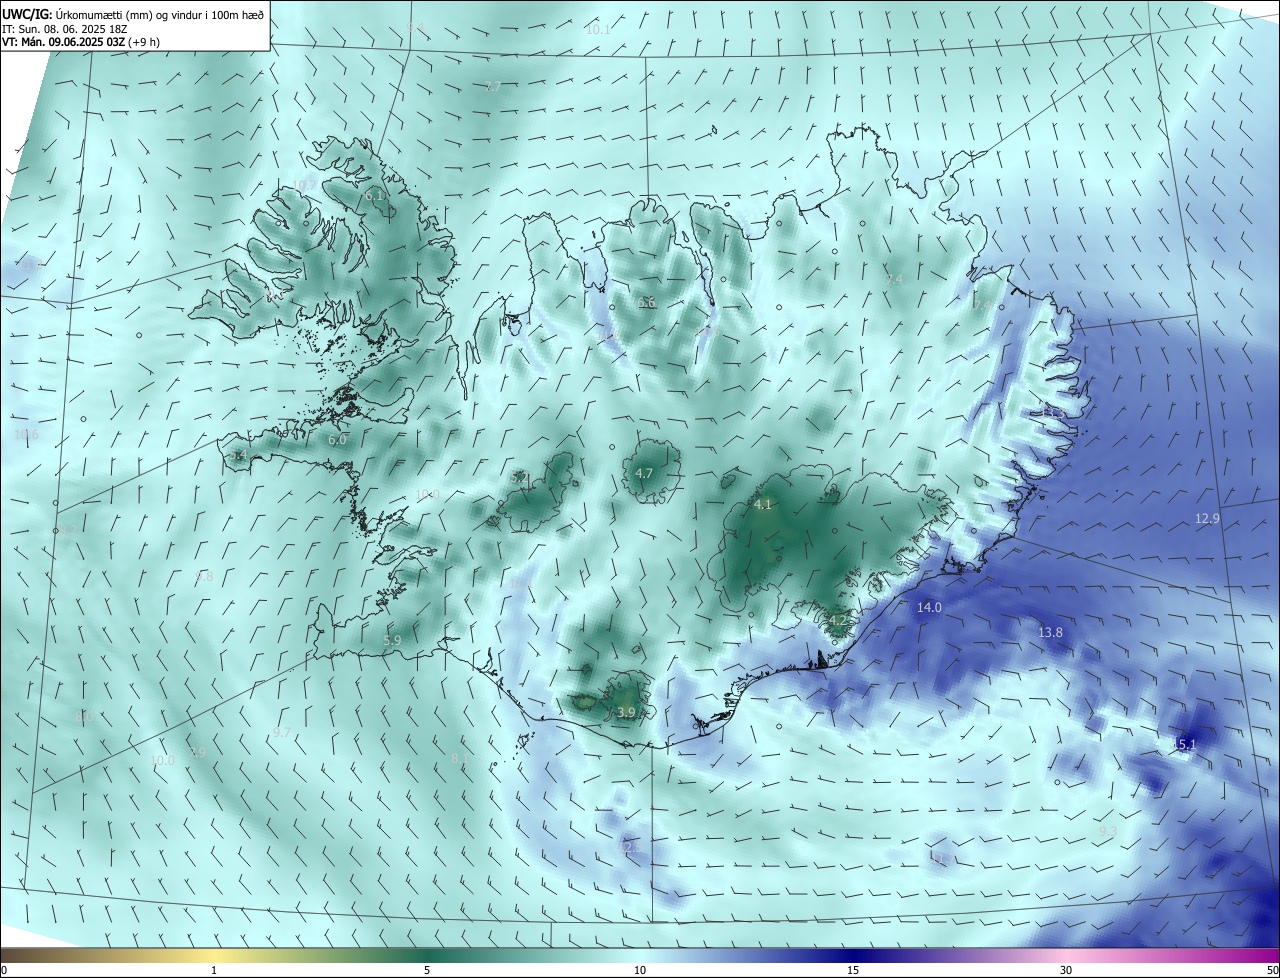Click the 12.9 value near the east edge
Image resolution: width=1280 pixels, height=978 pixels.
click(1207, 518)
